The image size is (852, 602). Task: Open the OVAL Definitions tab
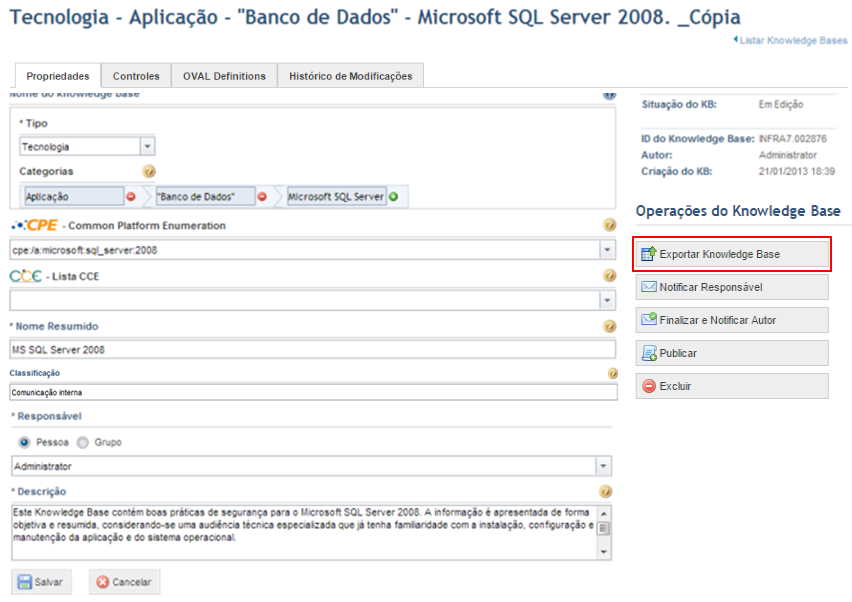point(224,76)
